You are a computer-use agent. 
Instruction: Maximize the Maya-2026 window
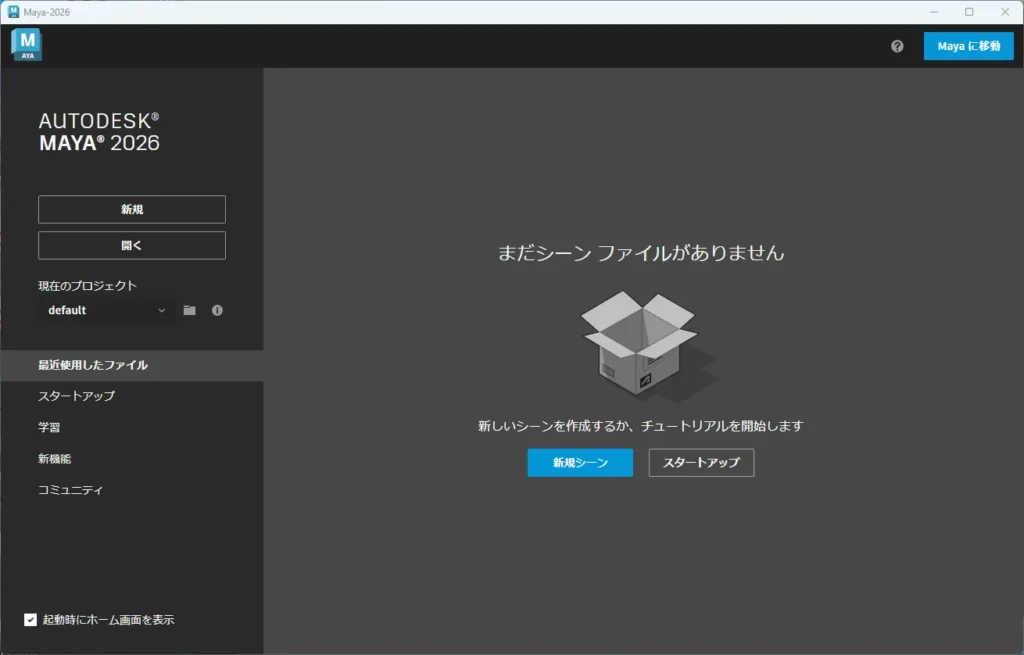969,12
